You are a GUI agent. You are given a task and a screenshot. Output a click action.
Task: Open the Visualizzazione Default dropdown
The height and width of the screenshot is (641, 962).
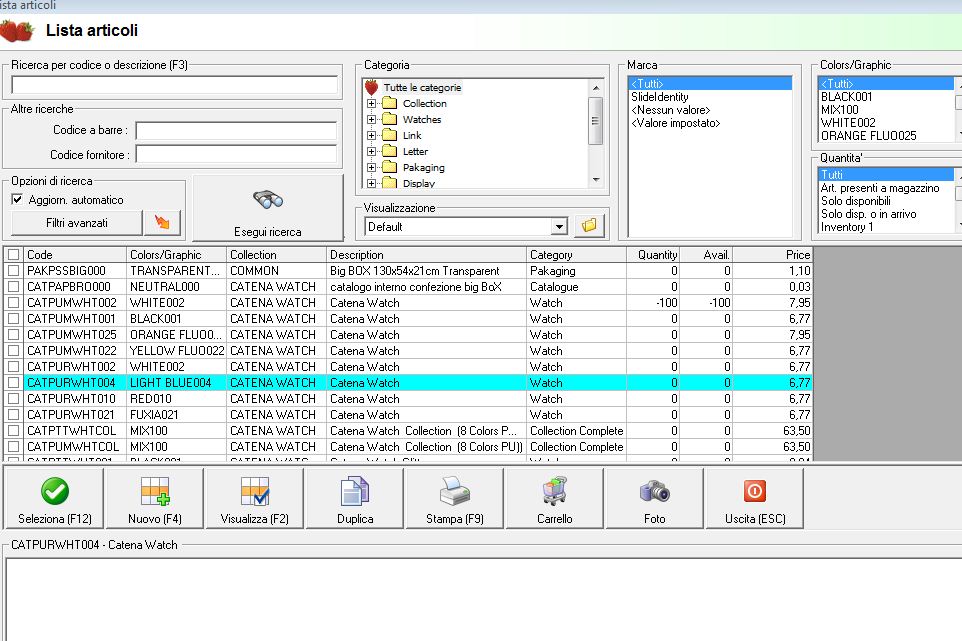tap(559, 226)
